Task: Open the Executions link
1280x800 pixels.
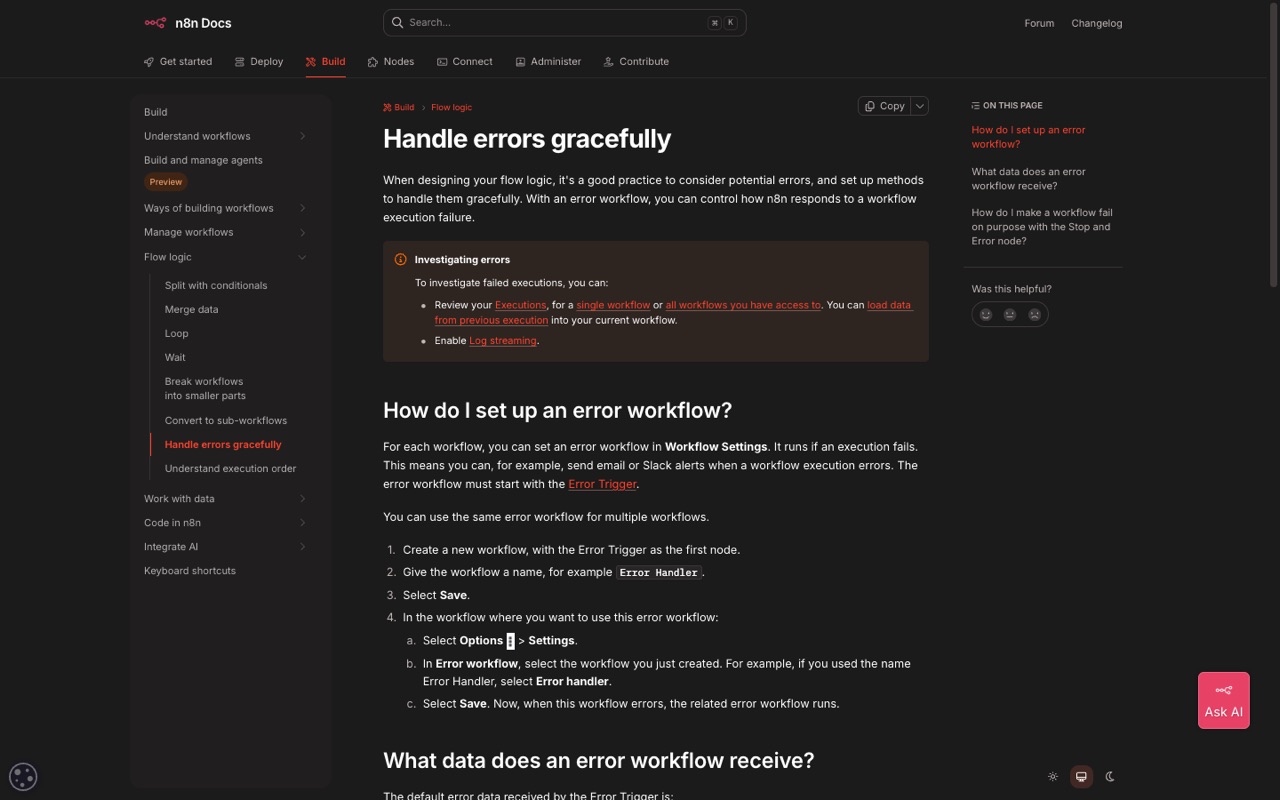Action: tap(521, 305)
